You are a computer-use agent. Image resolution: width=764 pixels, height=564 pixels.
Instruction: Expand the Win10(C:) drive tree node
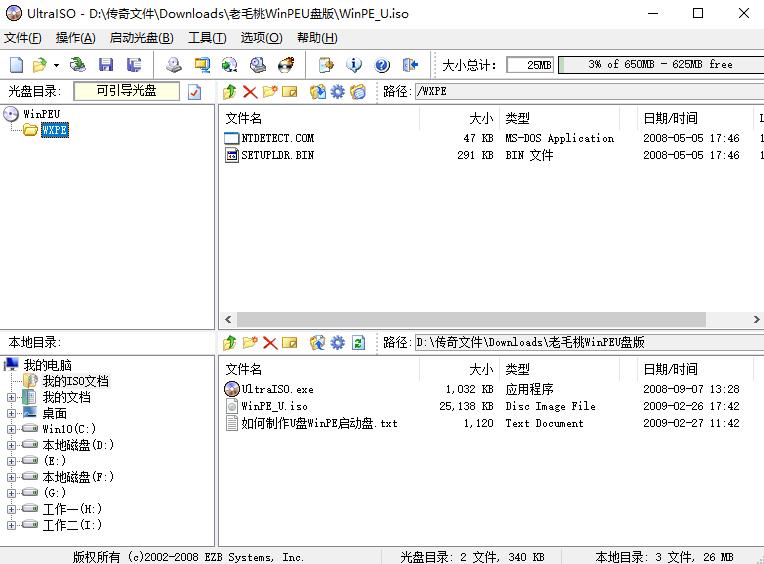[12, 429]
